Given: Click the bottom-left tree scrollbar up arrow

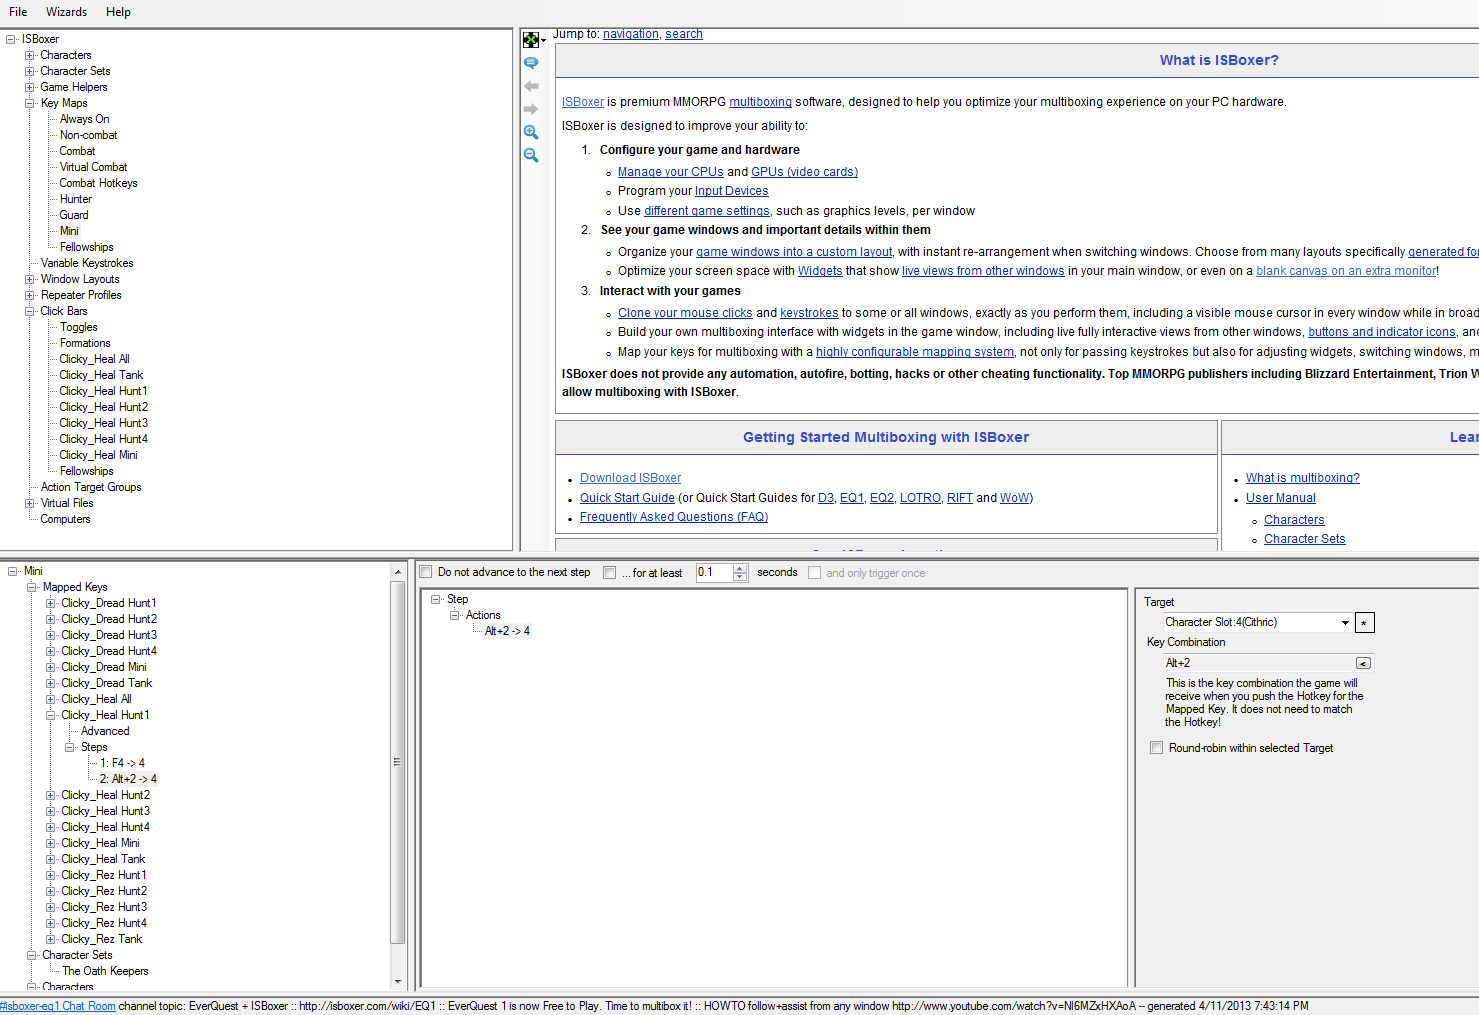Looking at the screenshot, I should (398, 572).
